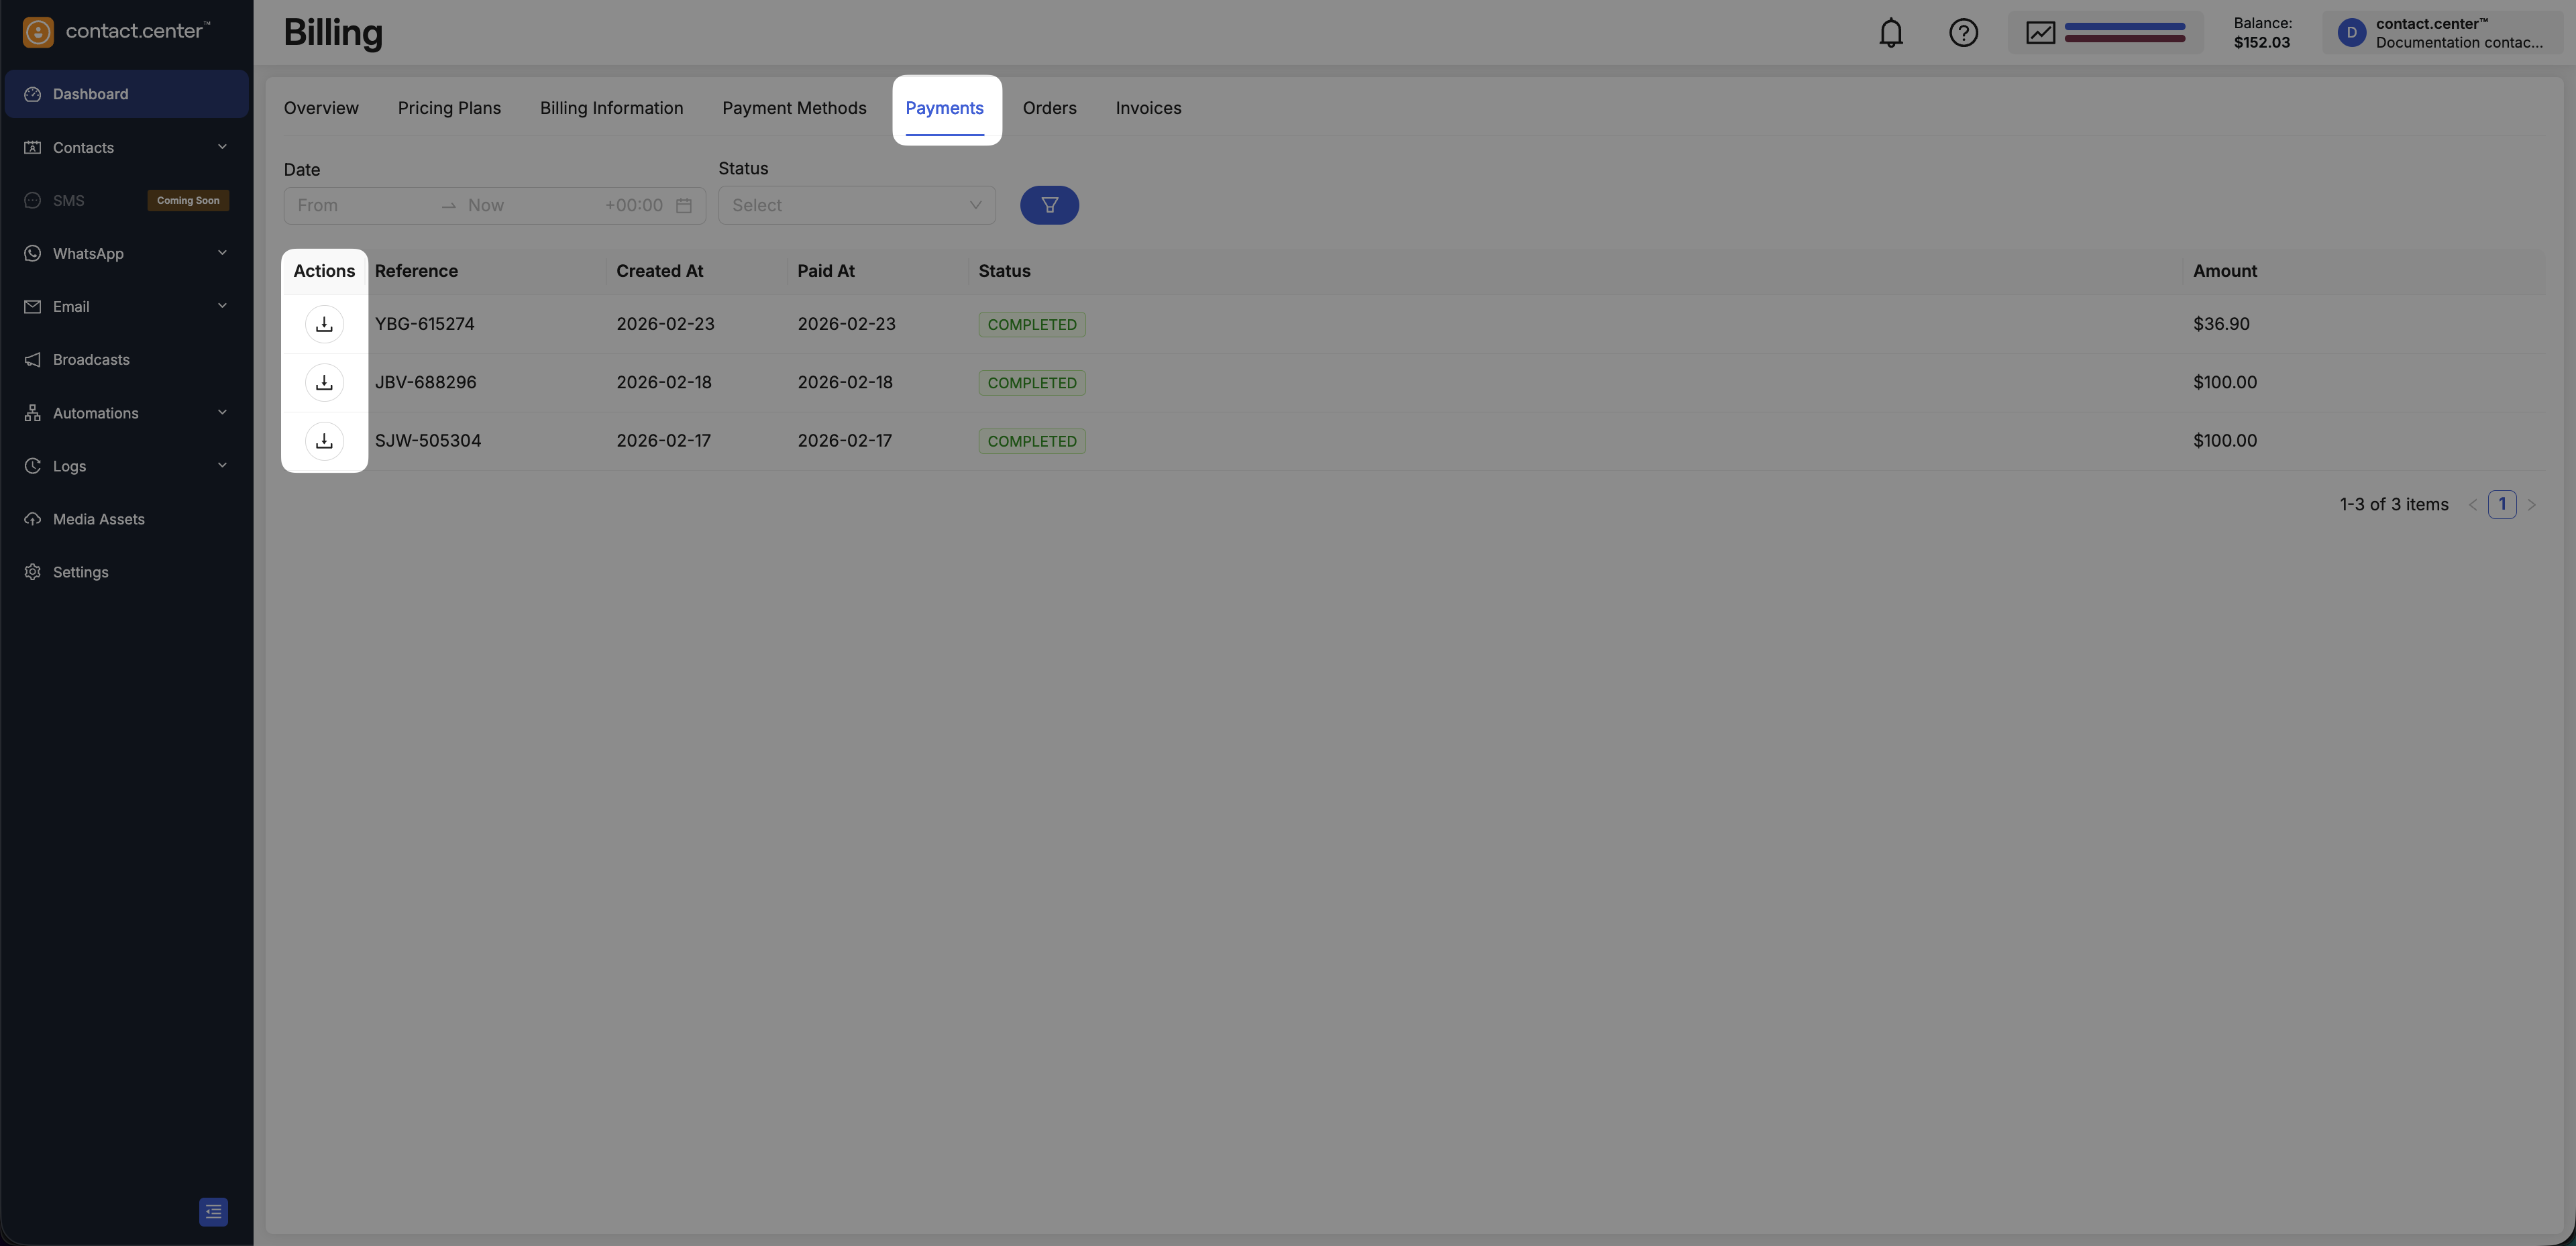Collapse the sidebar with bottom toggle icon

click(x=213, y=1212)
